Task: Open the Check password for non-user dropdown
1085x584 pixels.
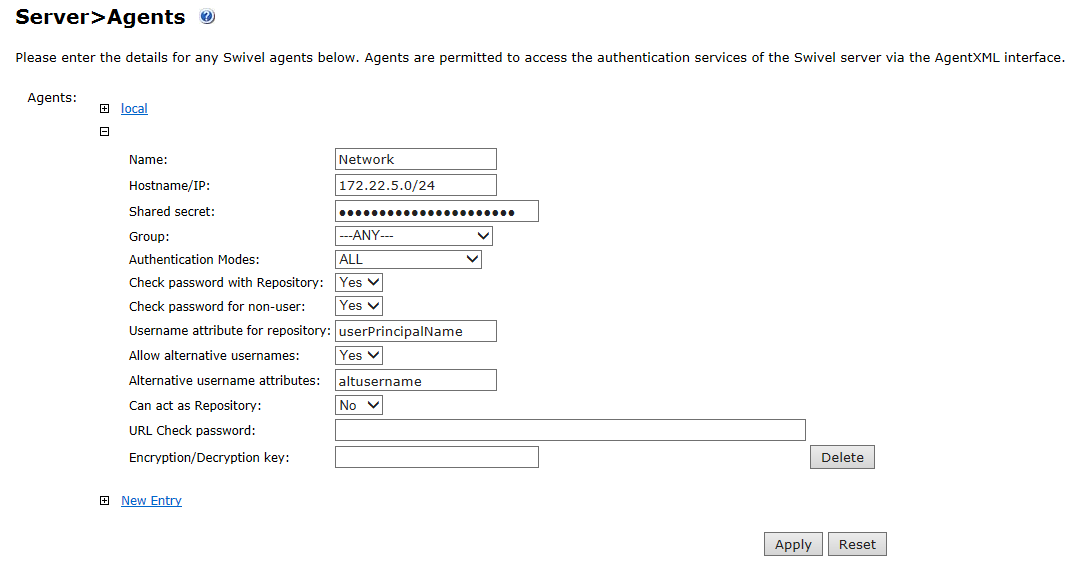Action: pos(358,306)
